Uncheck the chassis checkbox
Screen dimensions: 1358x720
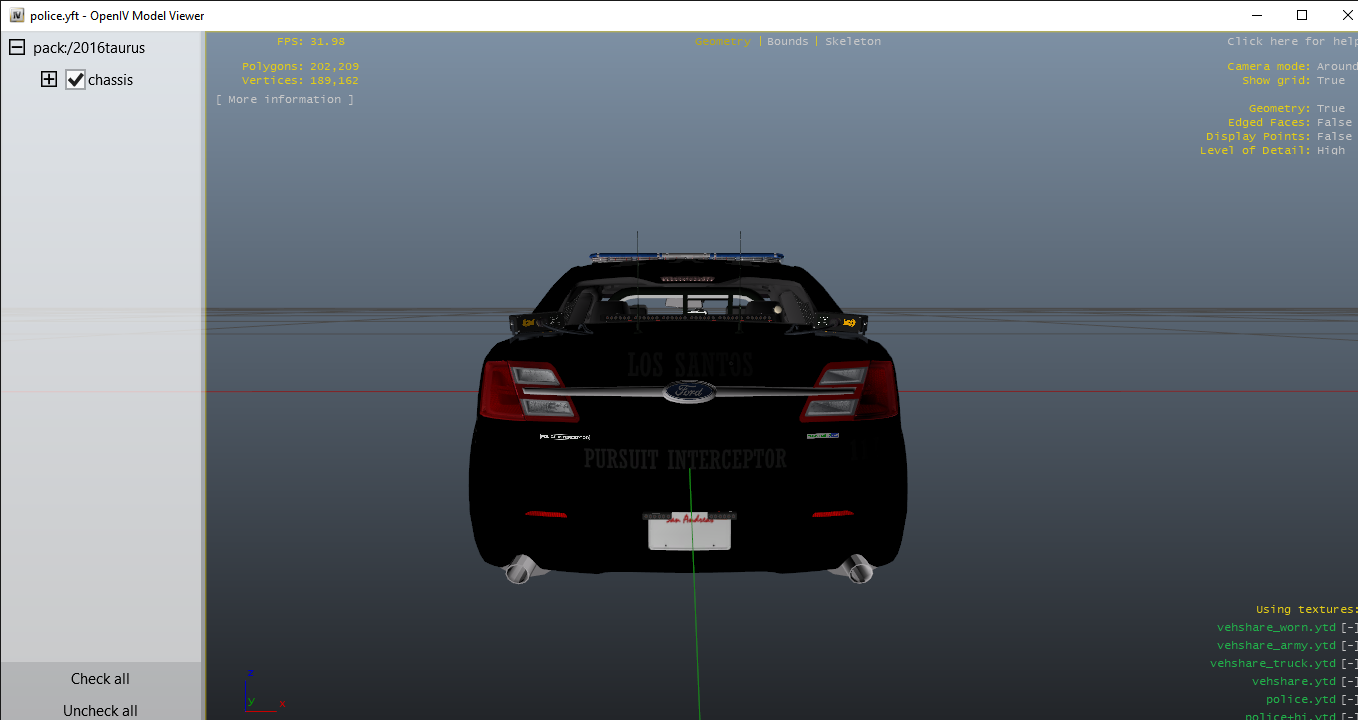click(76, 80)
